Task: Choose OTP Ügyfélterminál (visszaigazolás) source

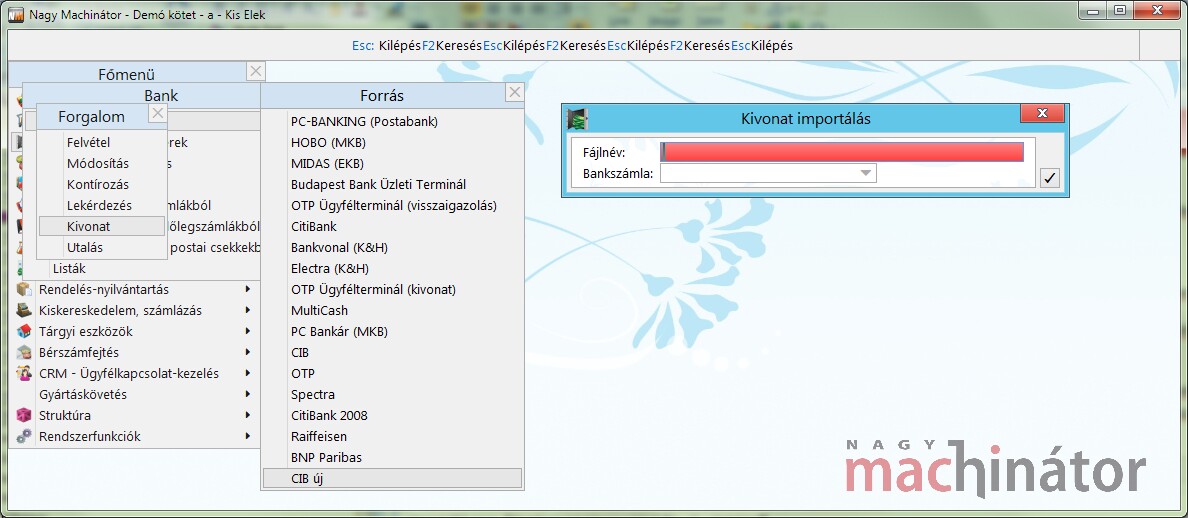Action: click(x=392, y=205)
